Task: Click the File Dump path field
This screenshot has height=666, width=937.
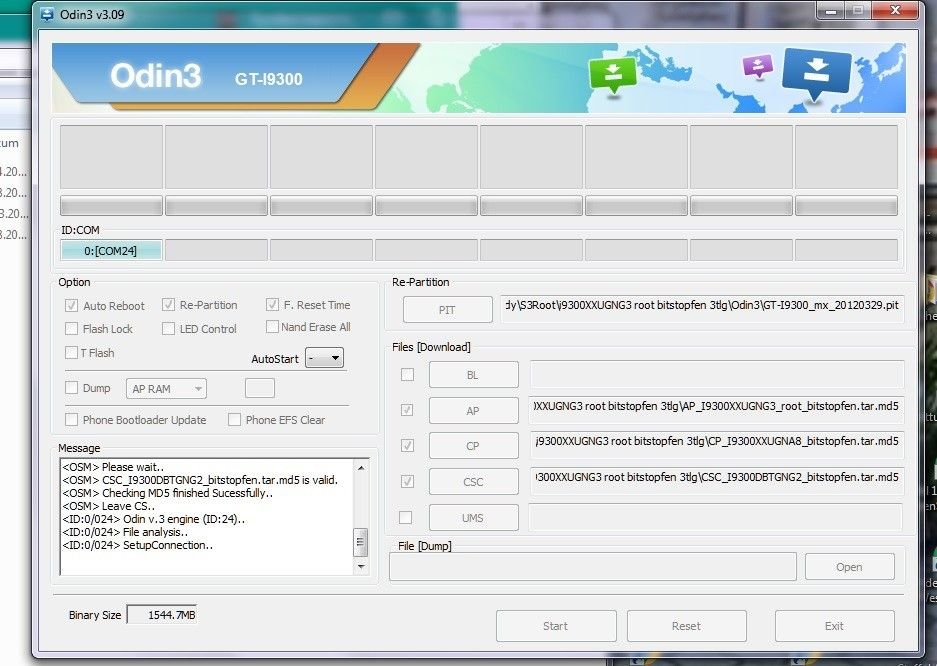Action: click(x=593, y=566)
